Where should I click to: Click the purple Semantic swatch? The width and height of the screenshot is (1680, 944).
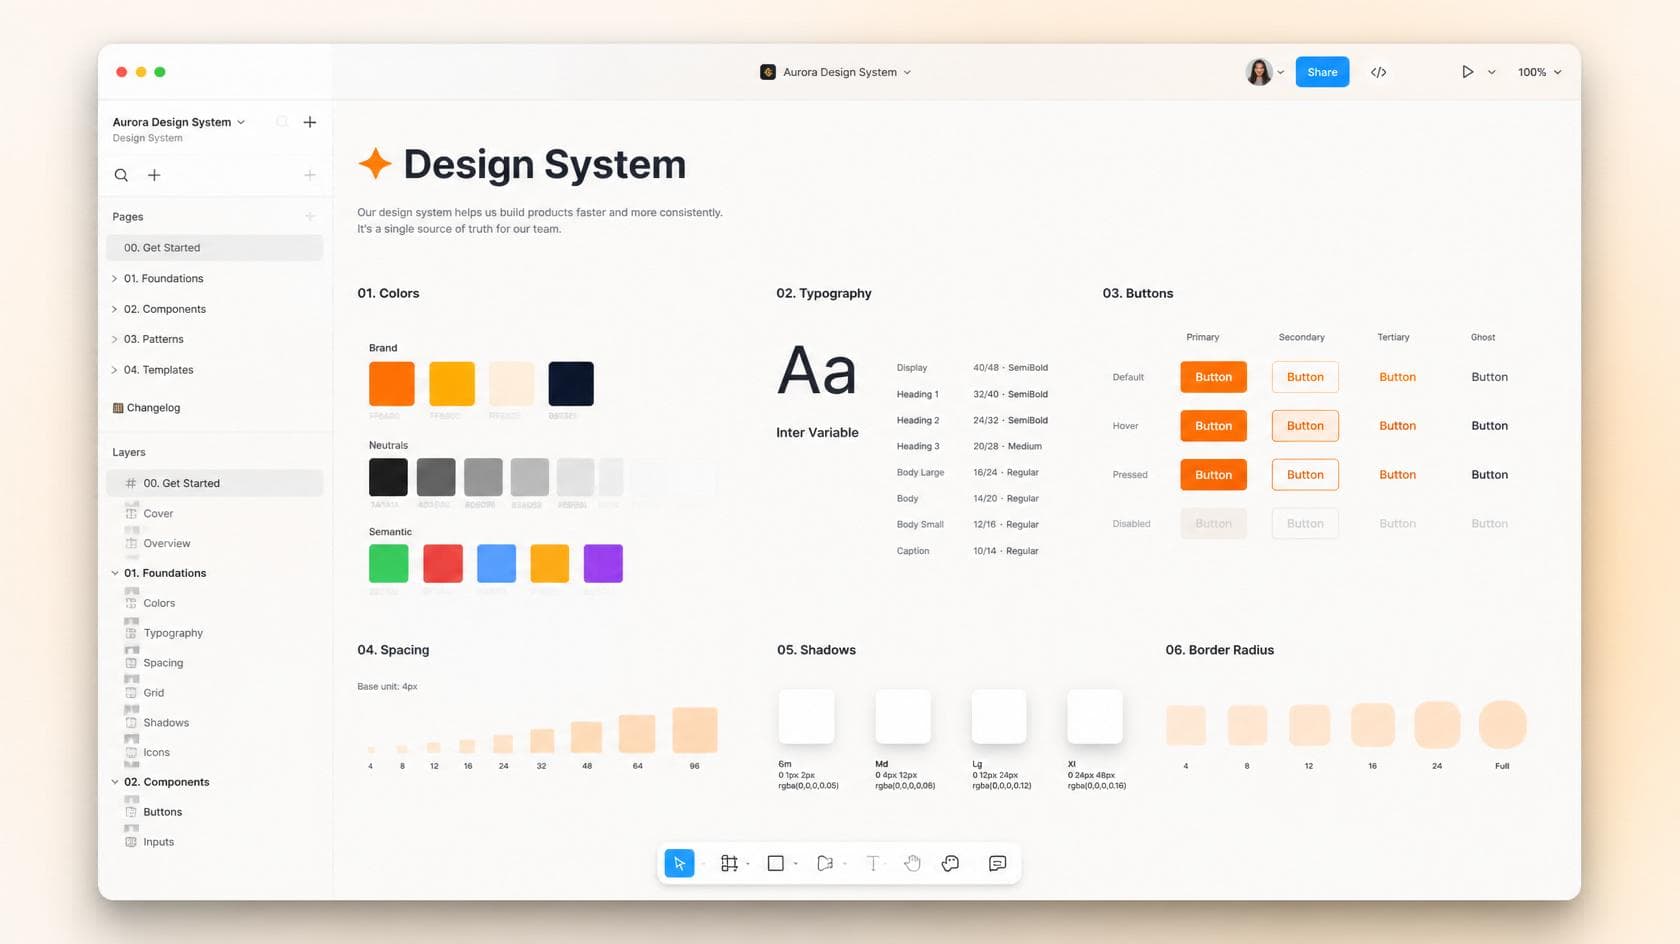(603, 564)
